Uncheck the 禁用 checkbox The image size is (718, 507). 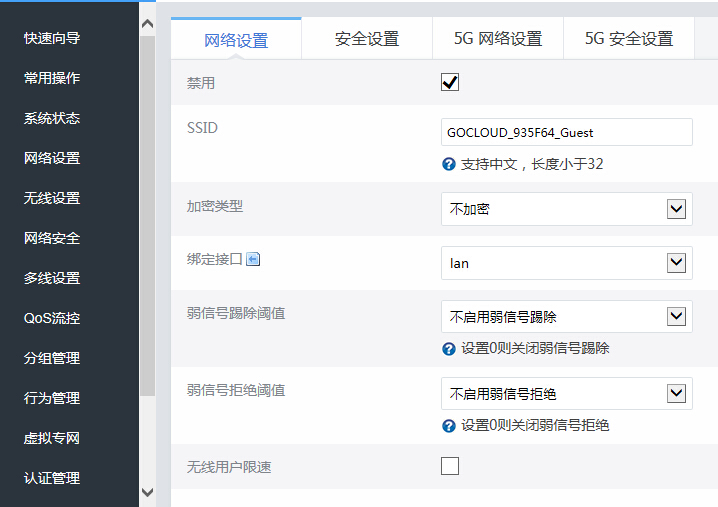click(x=450, y=83)
